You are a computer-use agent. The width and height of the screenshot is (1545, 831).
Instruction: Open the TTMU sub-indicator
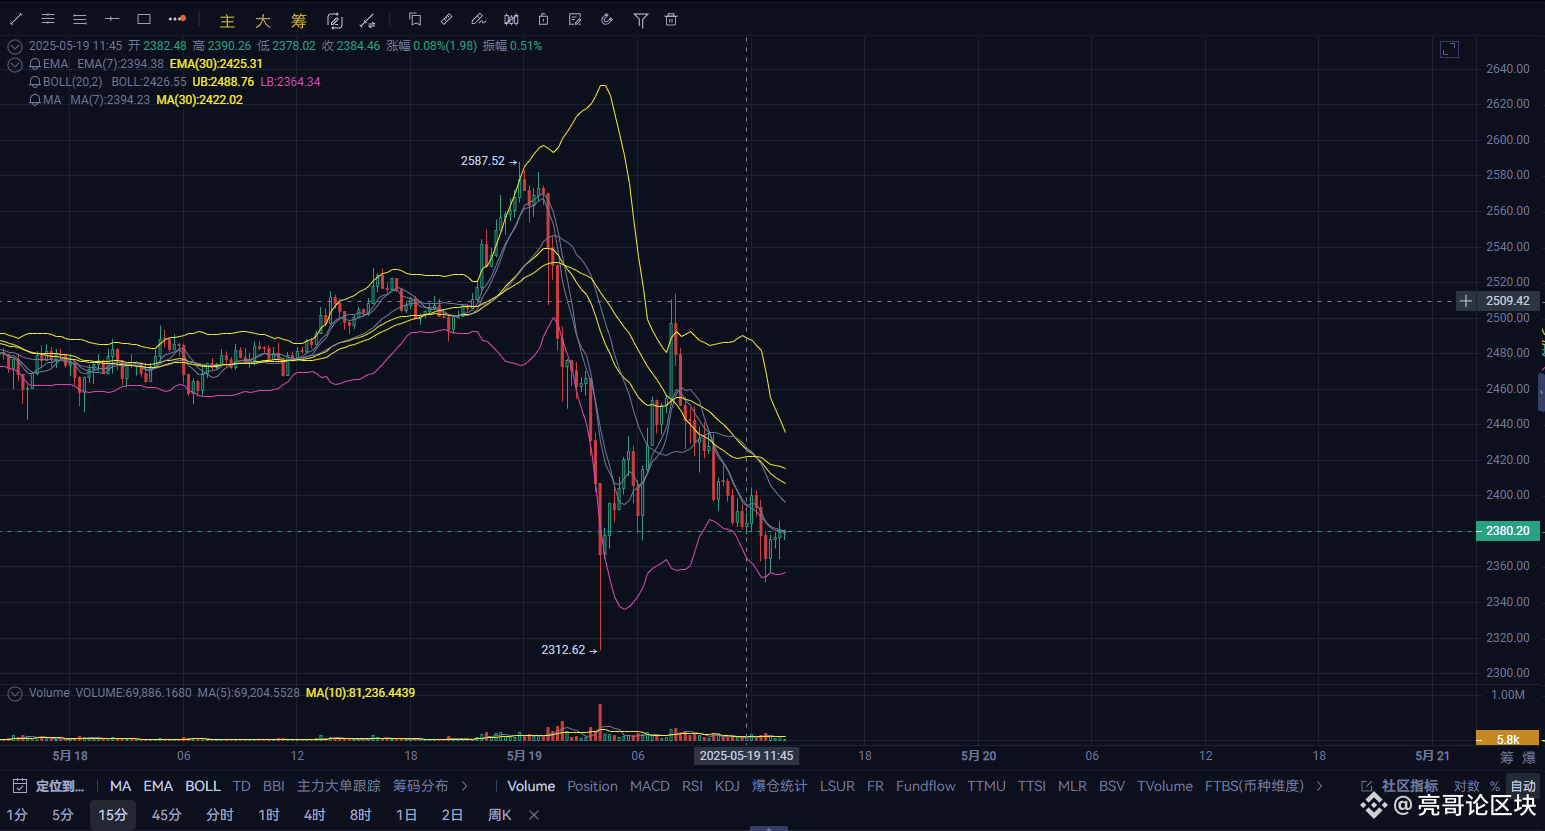click(987, 786)
